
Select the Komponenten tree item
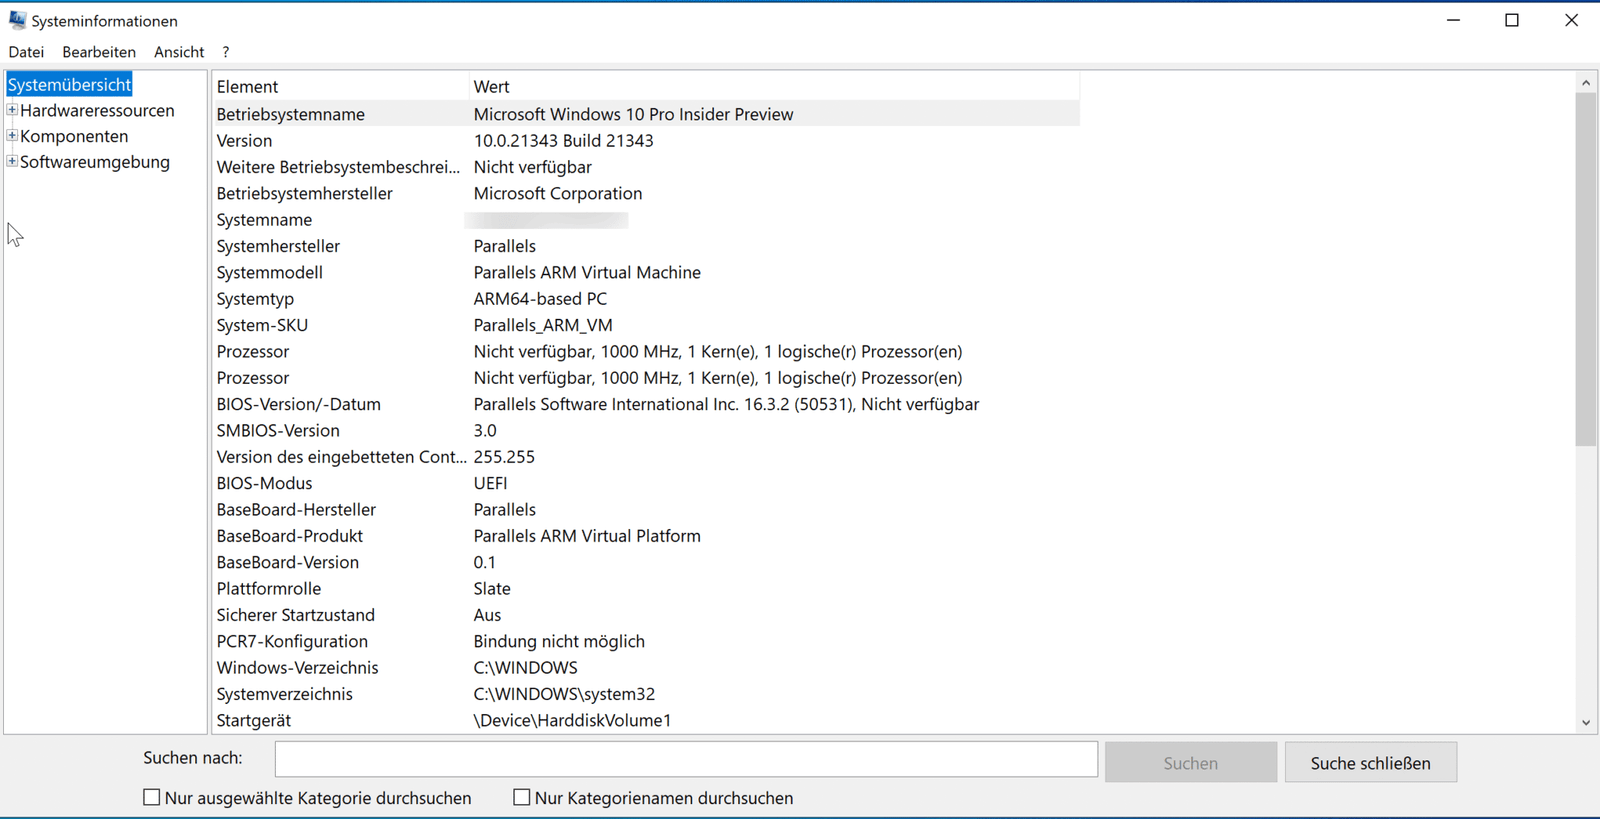[74, 137]
